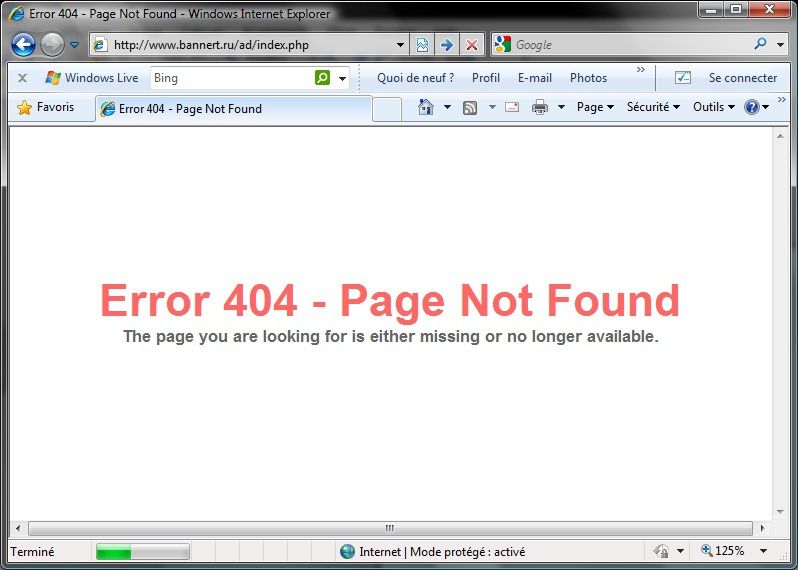Click the Home page icon
The width and height of the screenshot is (798, 570).
pyautogui.click(x=426, y=107)
